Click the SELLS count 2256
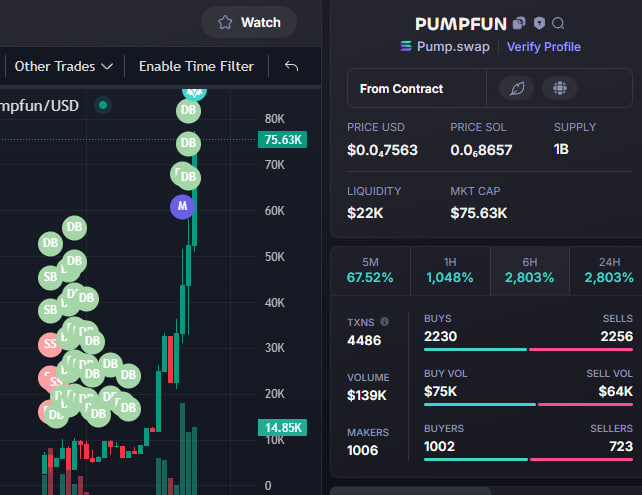The height and width of the screenshot is (495, 642). pos(617,336)
